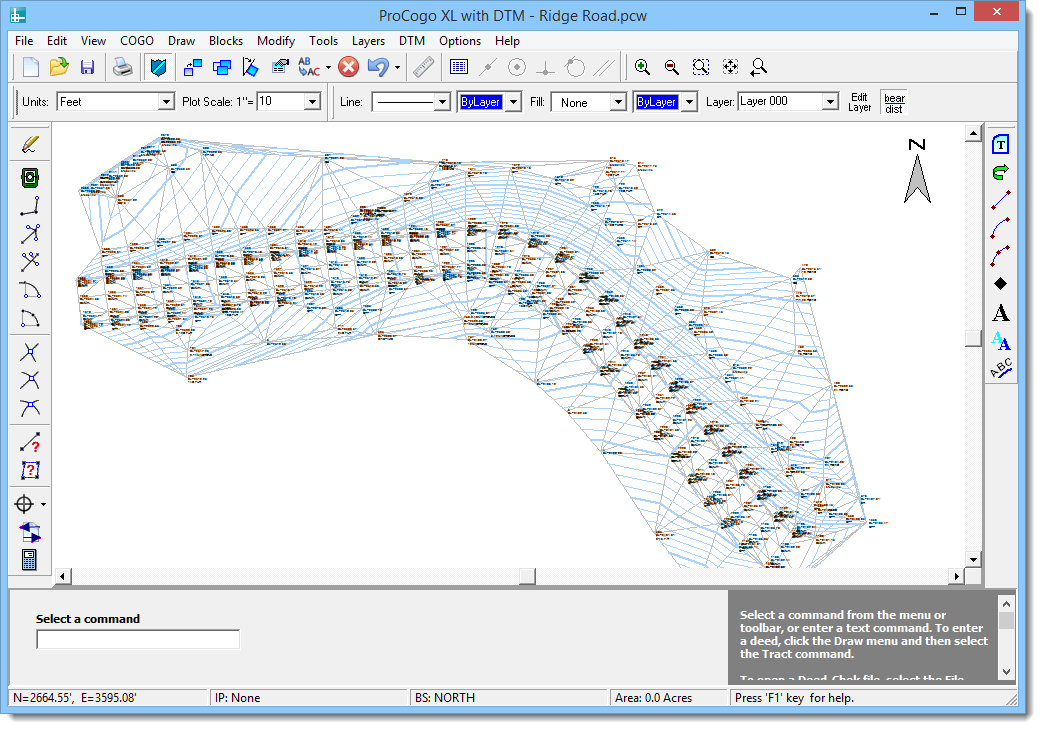The height and width of the screenshot is (729, 1041).
Task: Click the Edit Layer button
Action: [x=859, y=102]
